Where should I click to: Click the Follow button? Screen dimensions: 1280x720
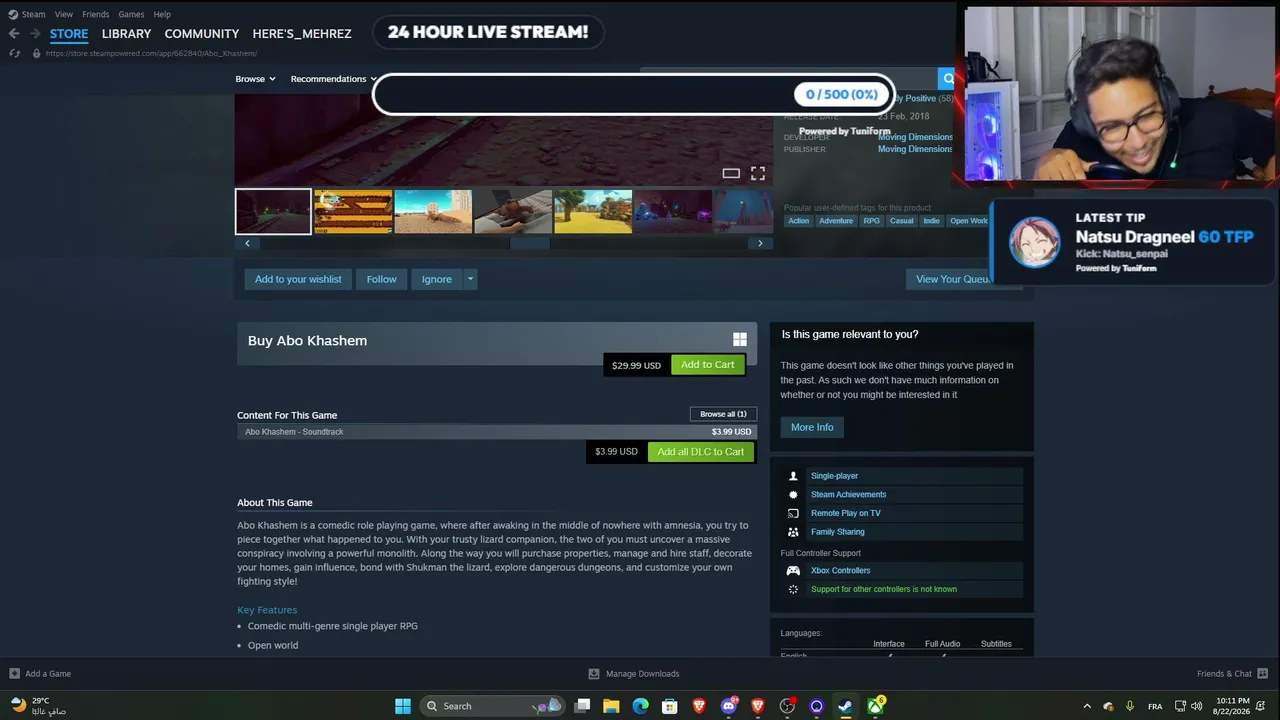pyautogui.click(x=381, y=279)
